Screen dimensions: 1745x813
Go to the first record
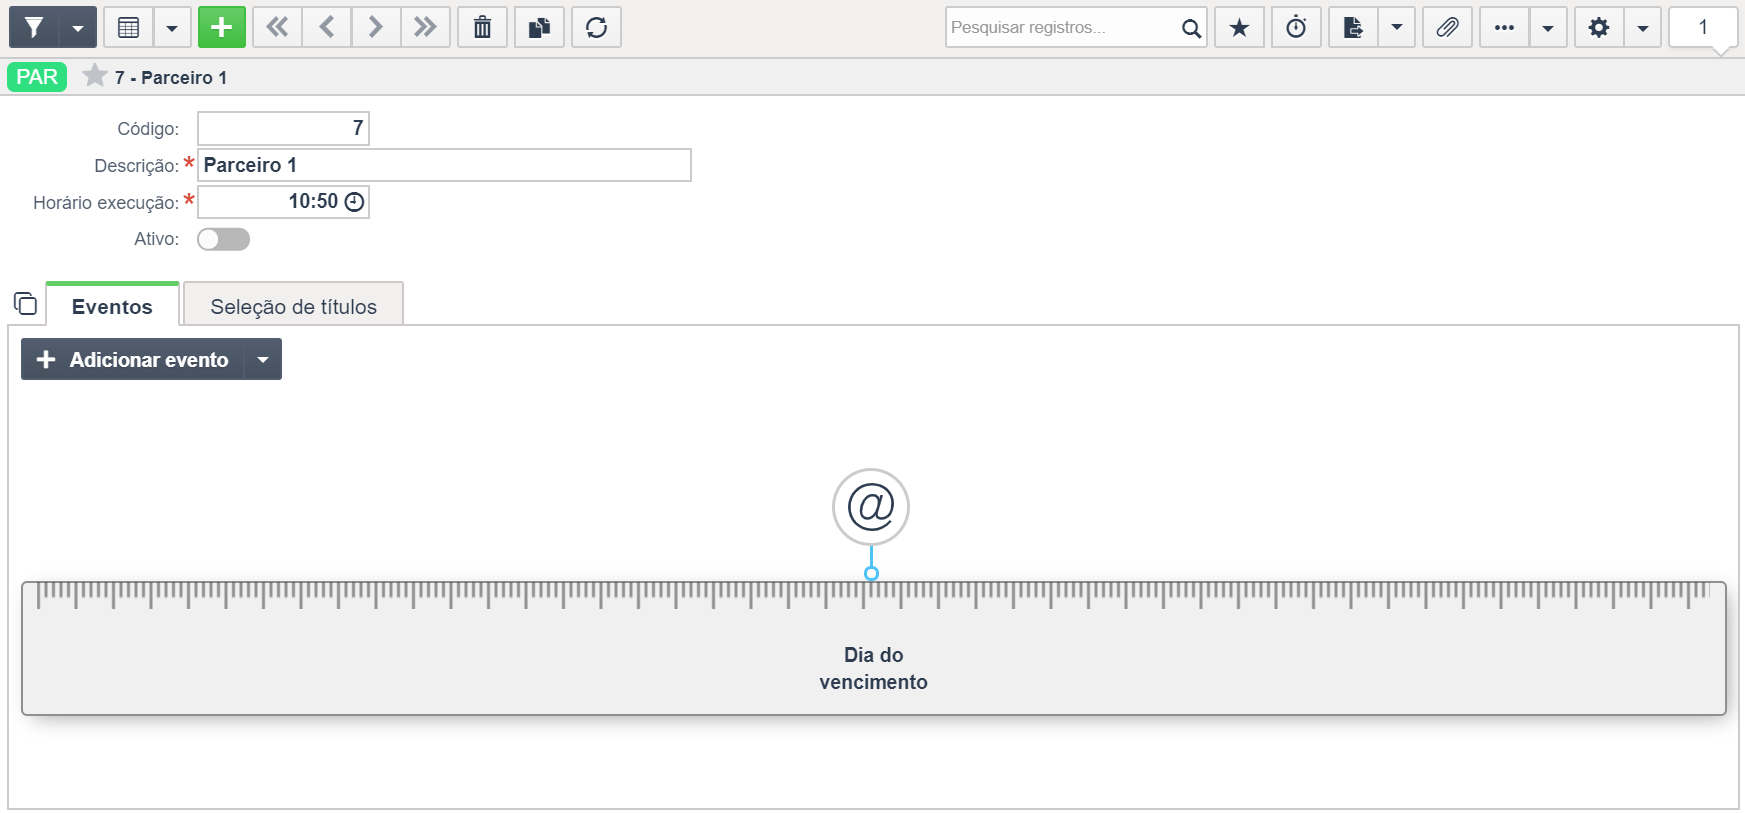(x=277, y=27)
